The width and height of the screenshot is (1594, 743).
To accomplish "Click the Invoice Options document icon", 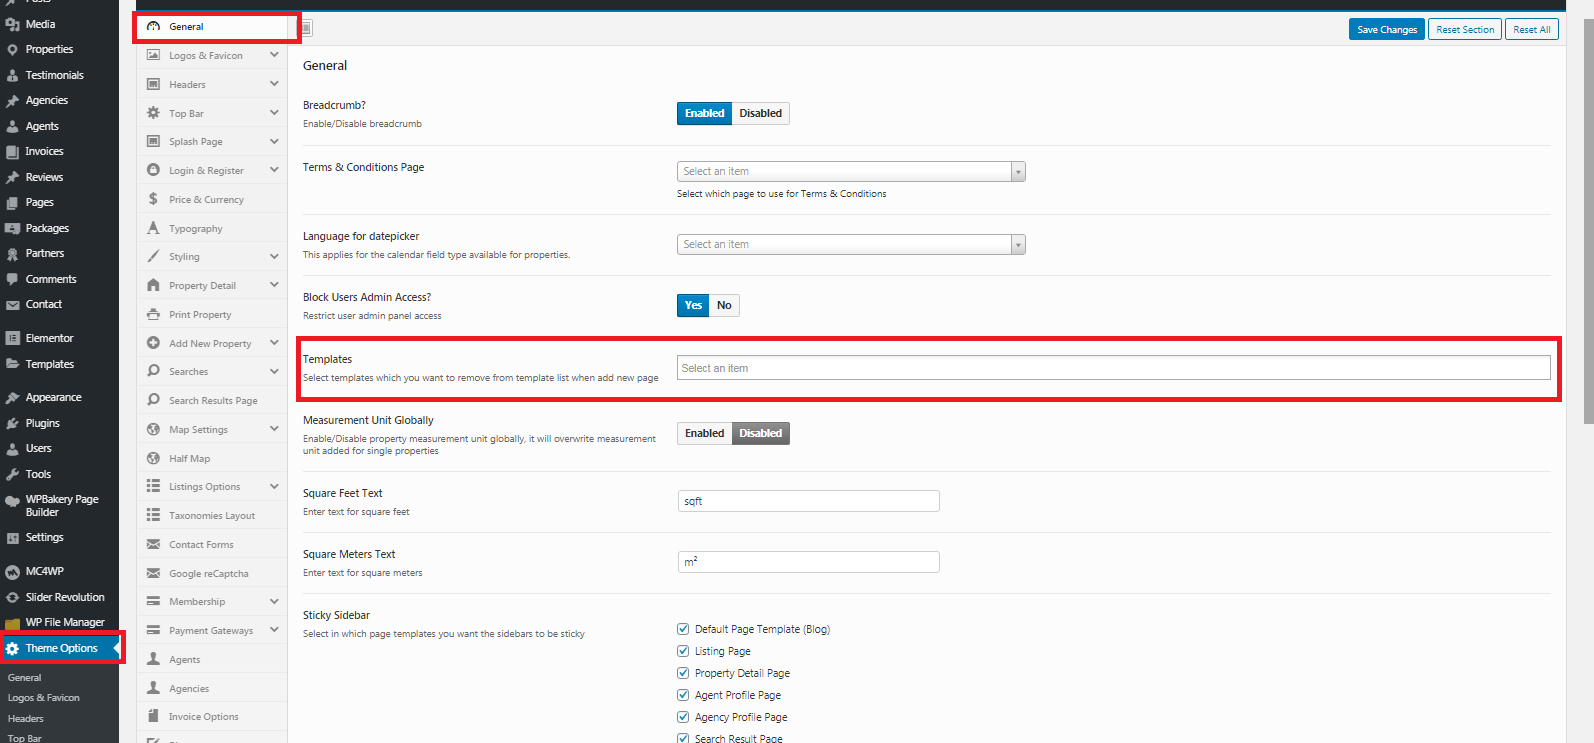I will (x=153, y=716).
